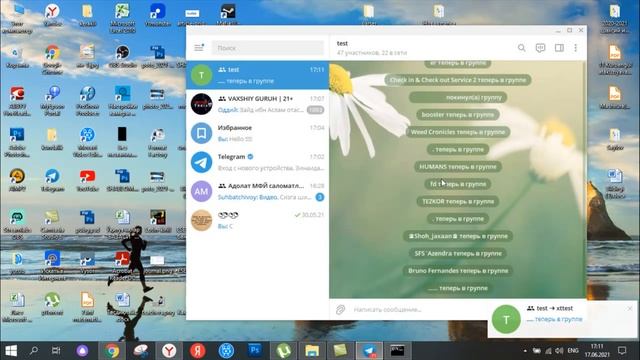640x360 pixels.
Task: Click 'HUMANS теперь в группе' service message
Action: pos(458,167)
